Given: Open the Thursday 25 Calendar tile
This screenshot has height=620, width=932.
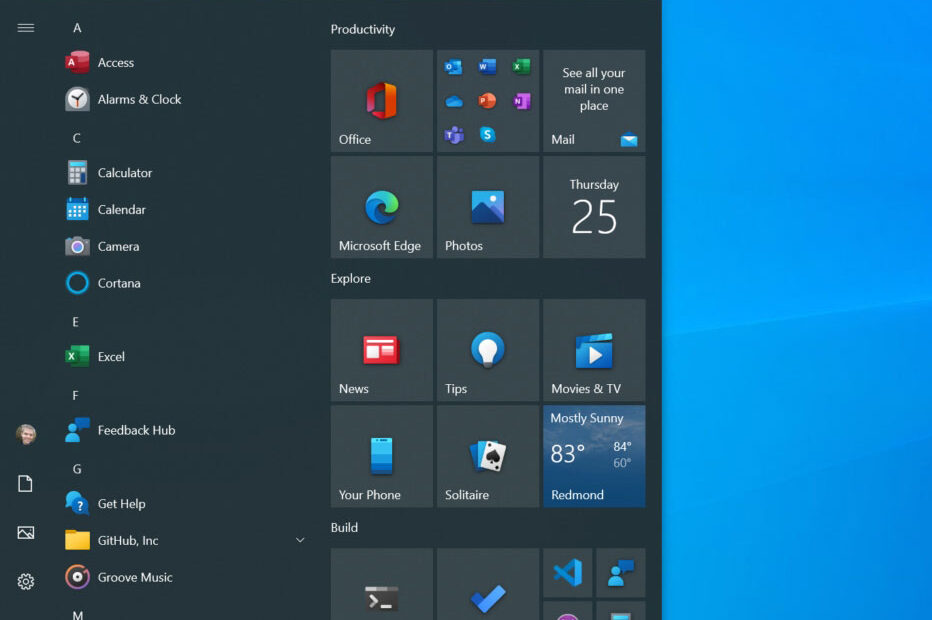Looking at the screenshot, I should click(x=594, y=207).
